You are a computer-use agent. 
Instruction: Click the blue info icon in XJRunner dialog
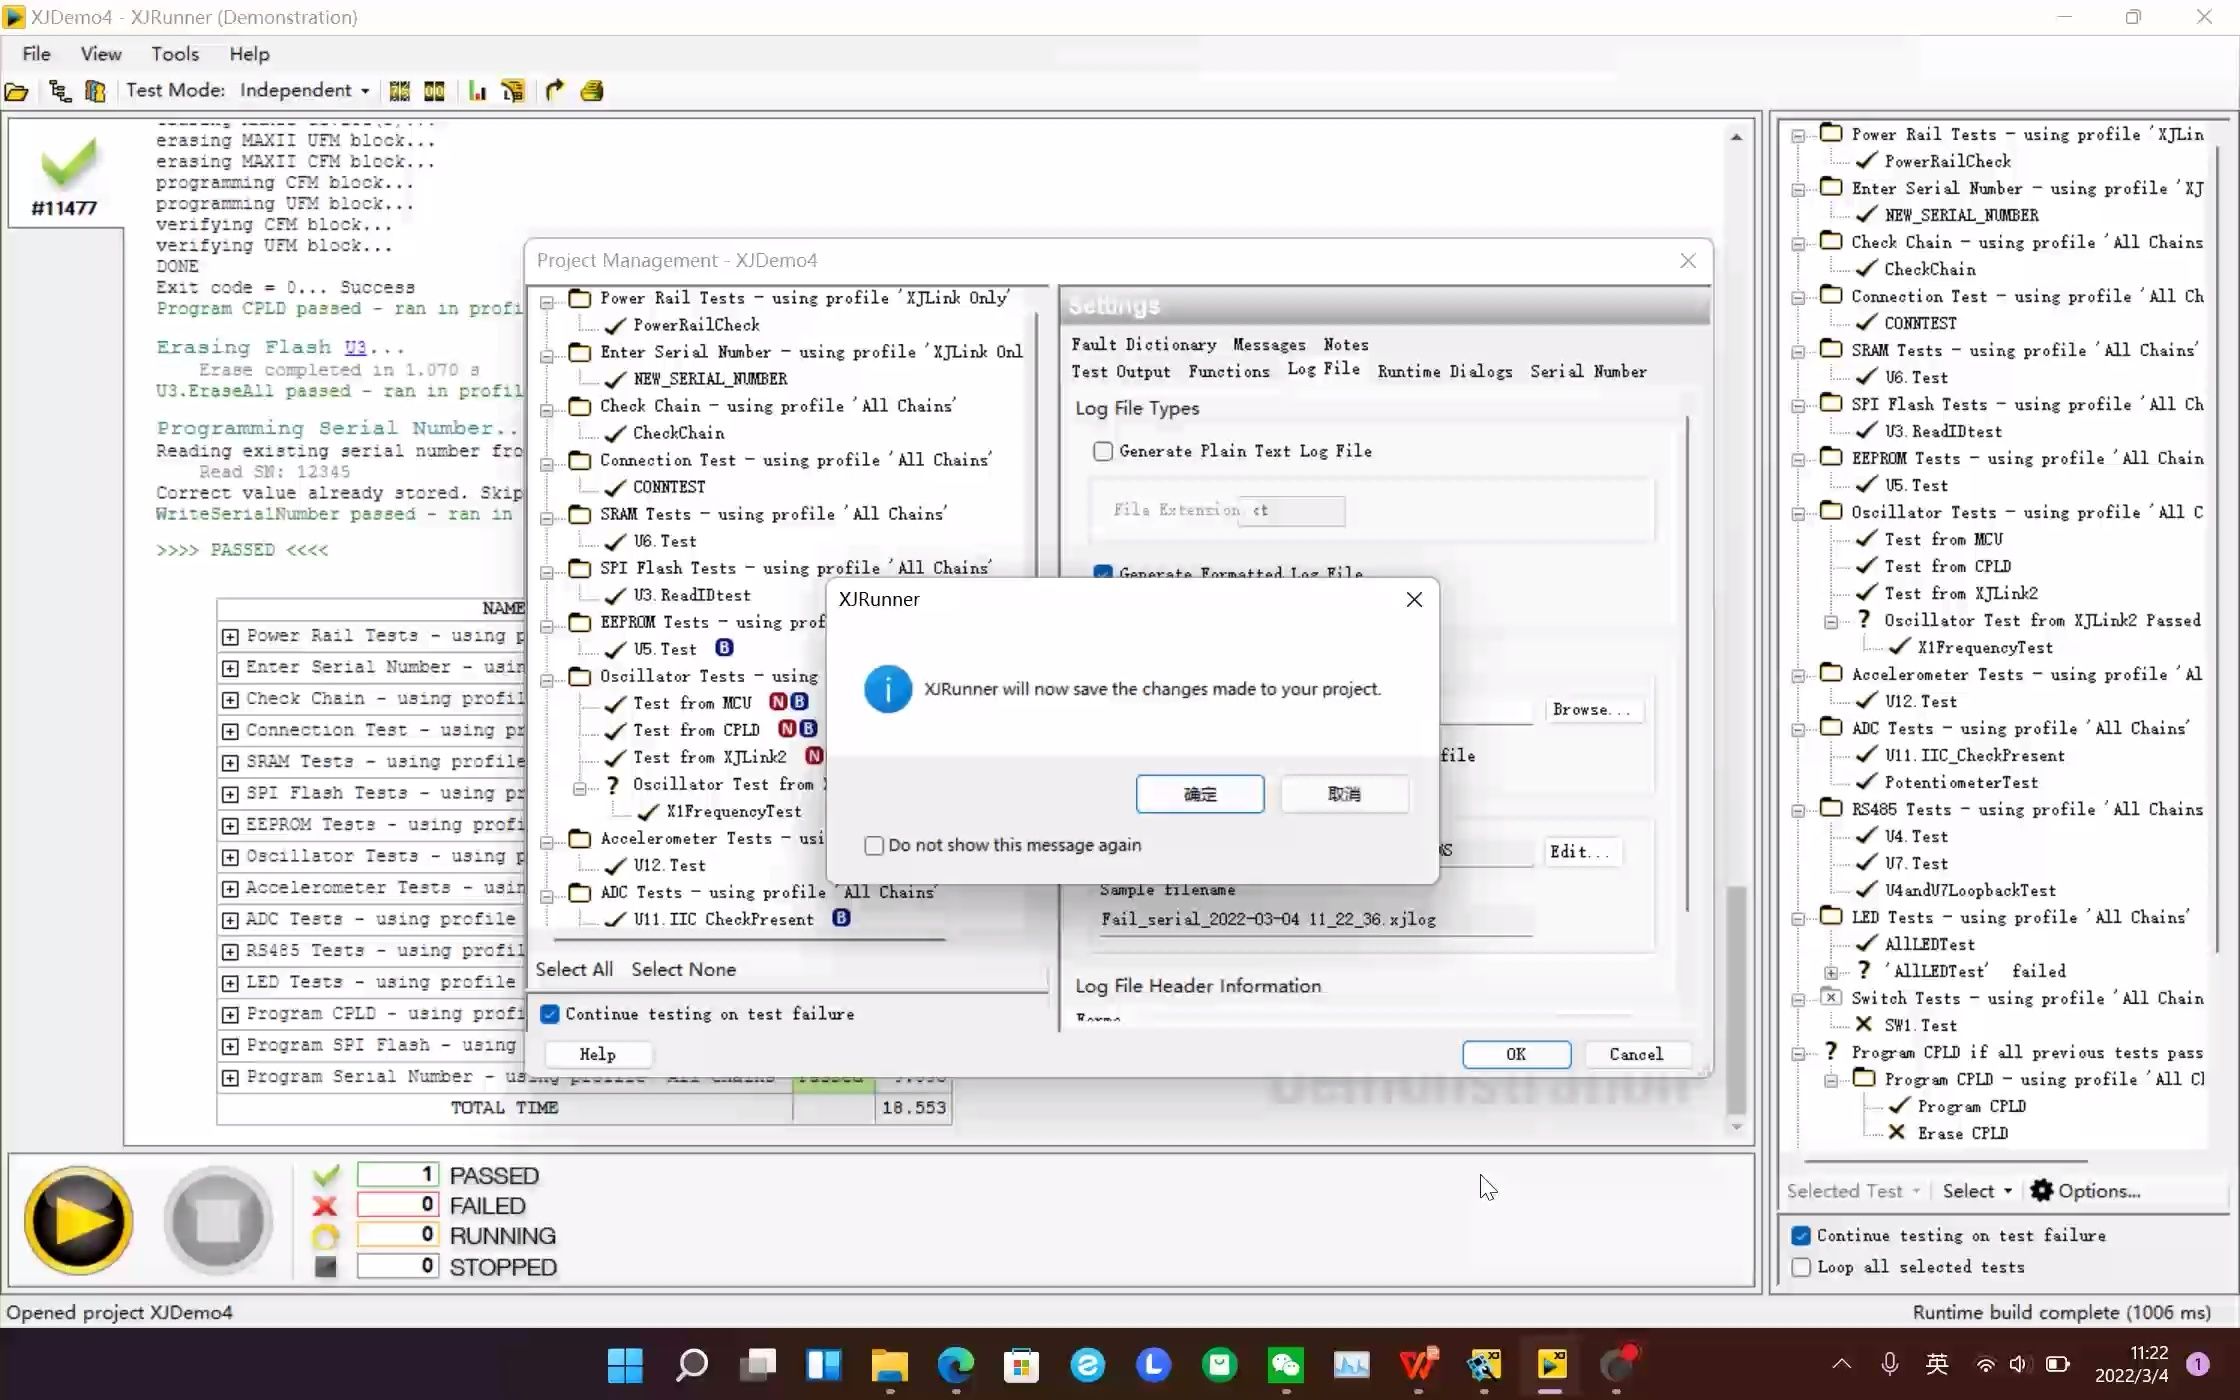[888, 689]
